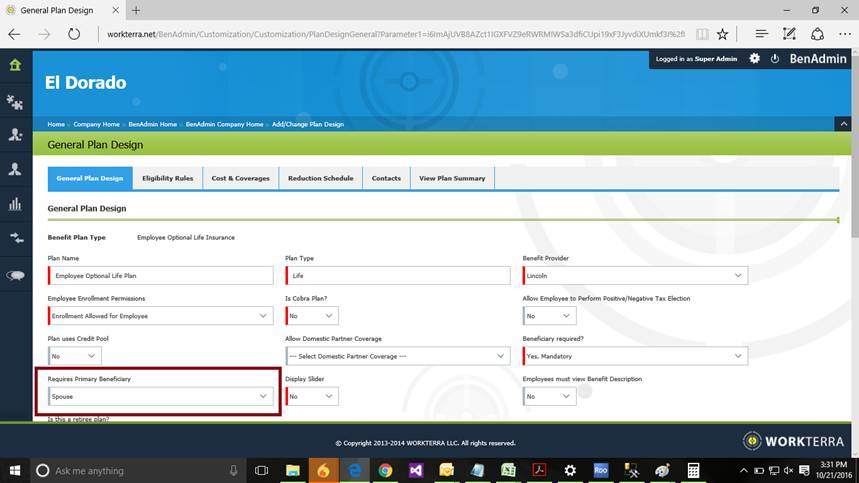Switch to General Plan Design tab
Viewport: 859px width, 483px height.
[90, 179]
